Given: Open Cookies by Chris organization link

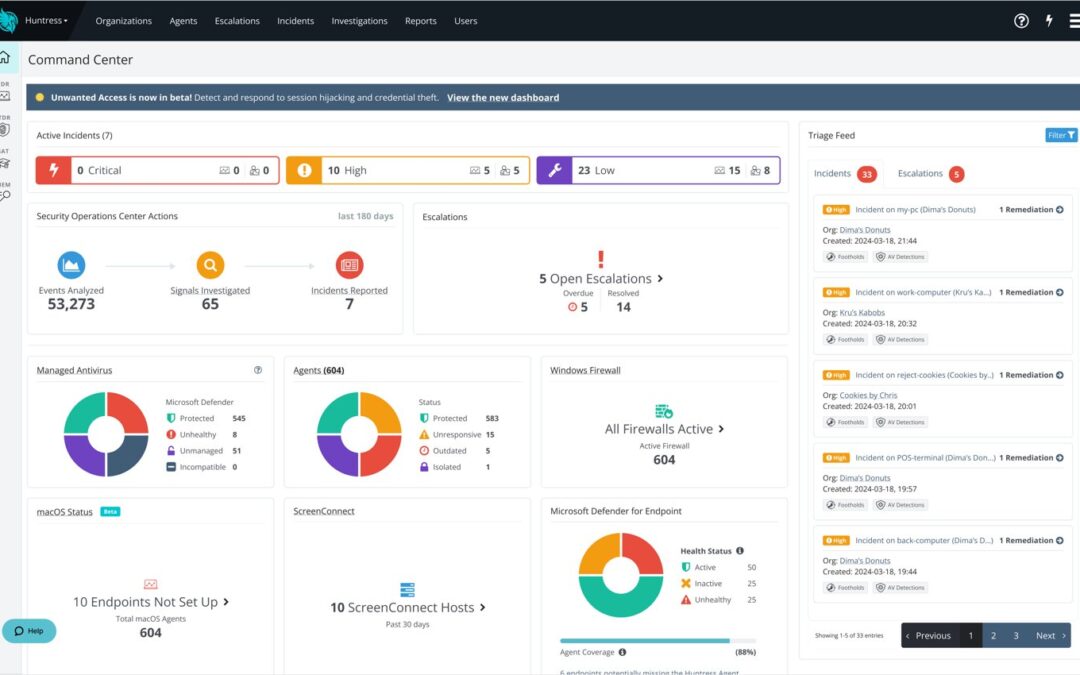Looking at the screenshot, I should pos(868,395).
